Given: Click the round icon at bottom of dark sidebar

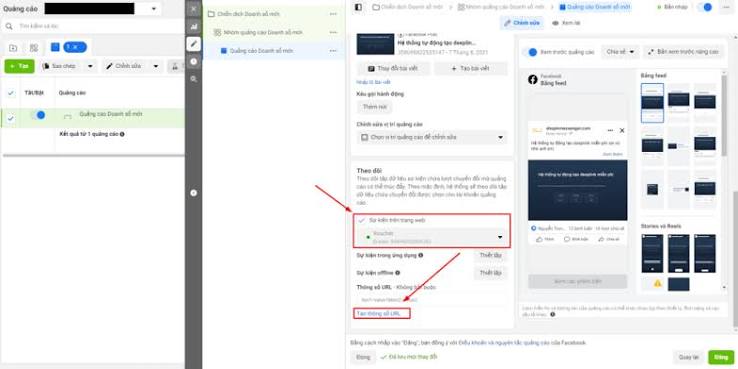Looking at the screenshot, I should pos(193,193).
